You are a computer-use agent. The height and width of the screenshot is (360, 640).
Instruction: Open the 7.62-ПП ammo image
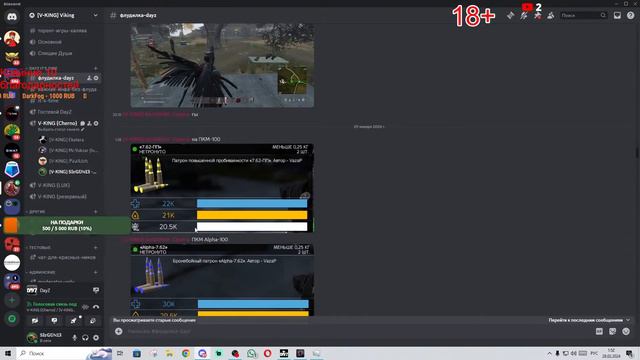(x=222, y=188)
